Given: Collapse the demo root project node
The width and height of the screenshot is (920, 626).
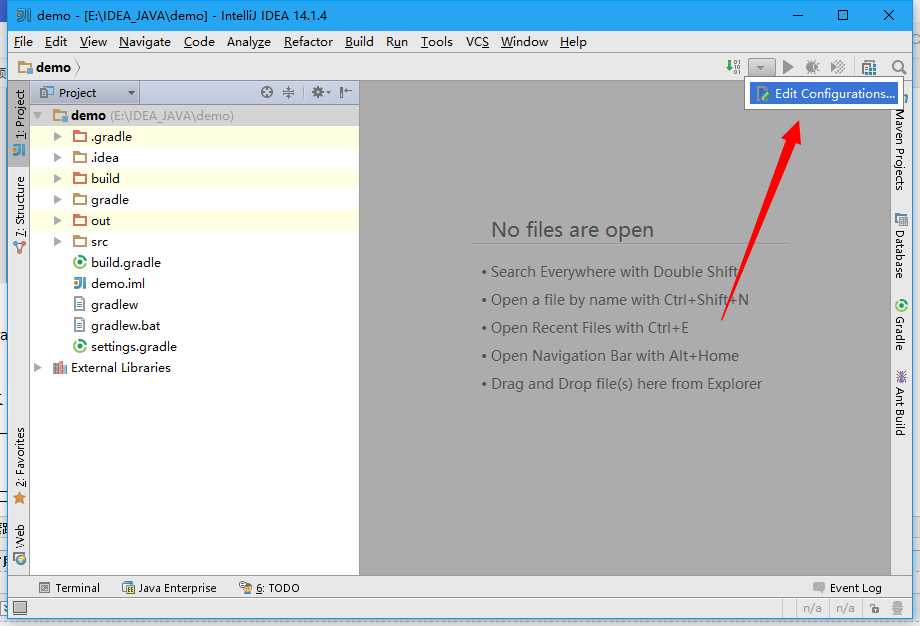Looking at the screenshot, I should pos(38,116).
